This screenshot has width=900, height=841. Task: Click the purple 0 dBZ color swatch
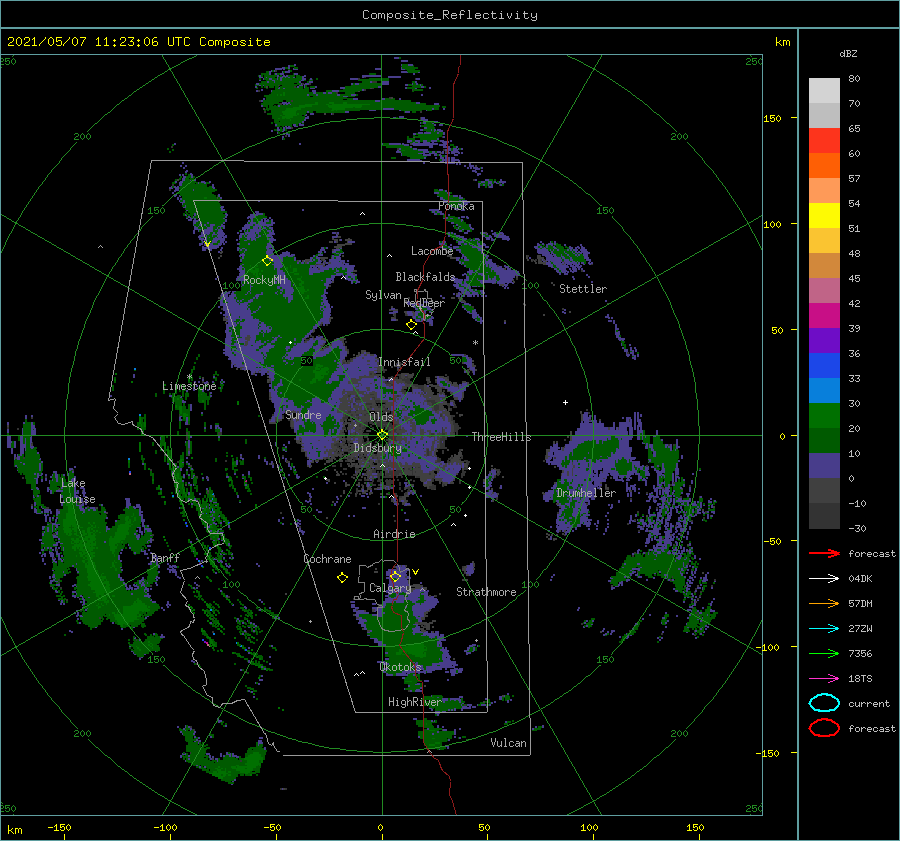824,466
